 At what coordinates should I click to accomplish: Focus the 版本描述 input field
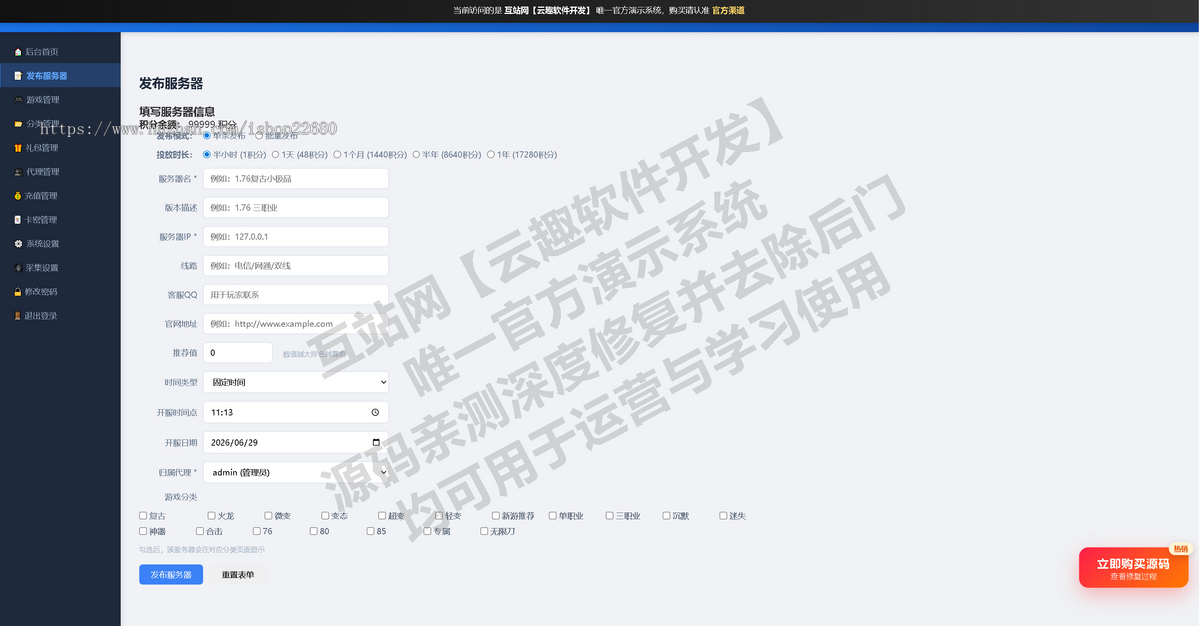pos(295,207)
